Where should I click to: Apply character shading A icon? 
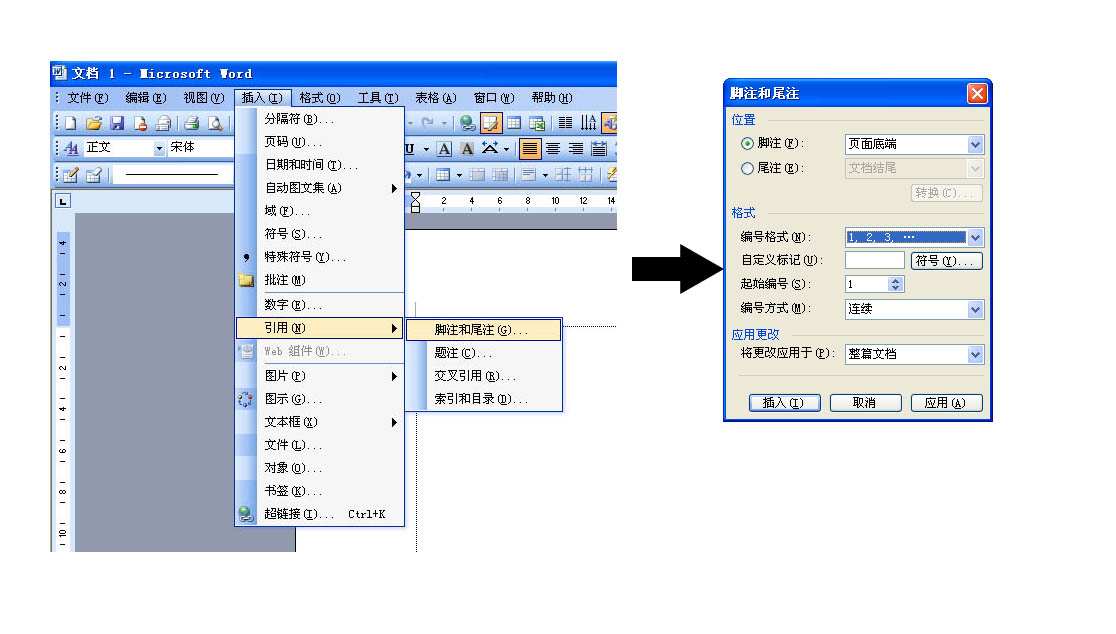[x=467, y=149]
